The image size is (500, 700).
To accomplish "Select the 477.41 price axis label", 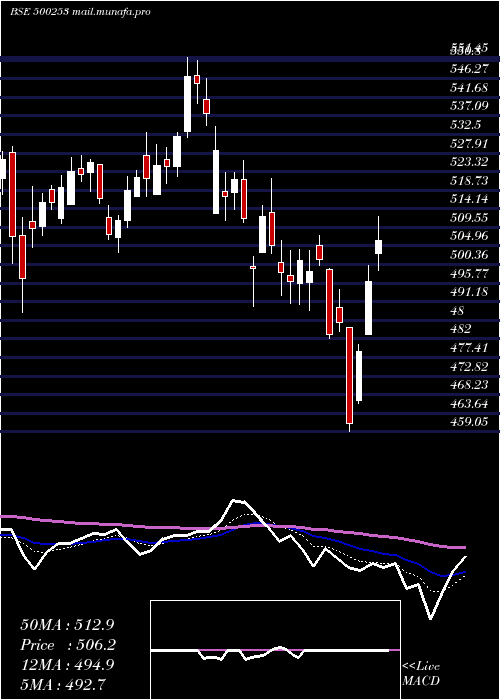I will tap(469, 348).
